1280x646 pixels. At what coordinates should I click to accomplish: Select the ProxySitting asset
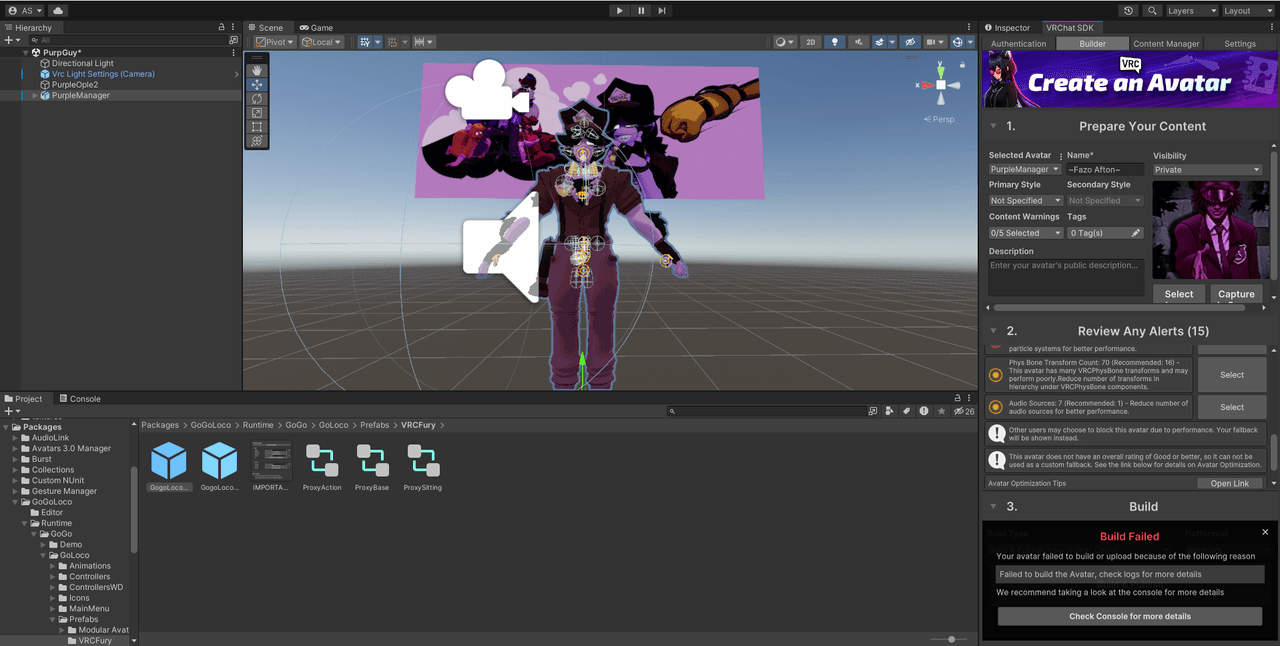(x=423, y=467)
